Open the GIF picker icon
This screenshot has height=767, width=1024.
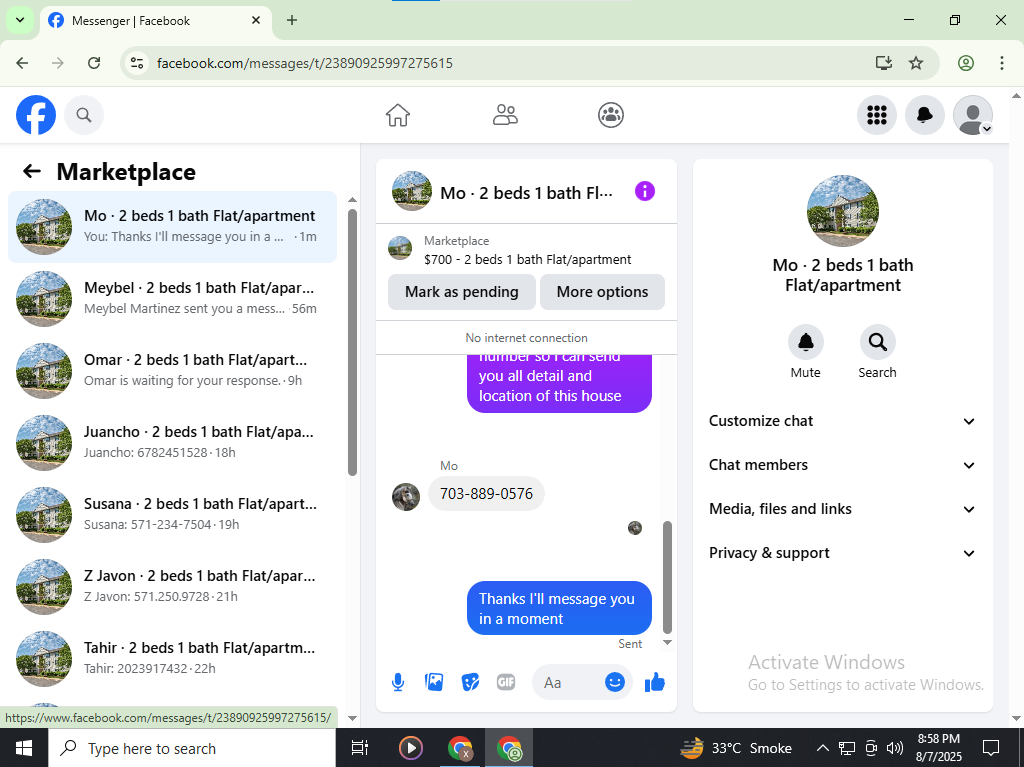click(x=506, y=683)
